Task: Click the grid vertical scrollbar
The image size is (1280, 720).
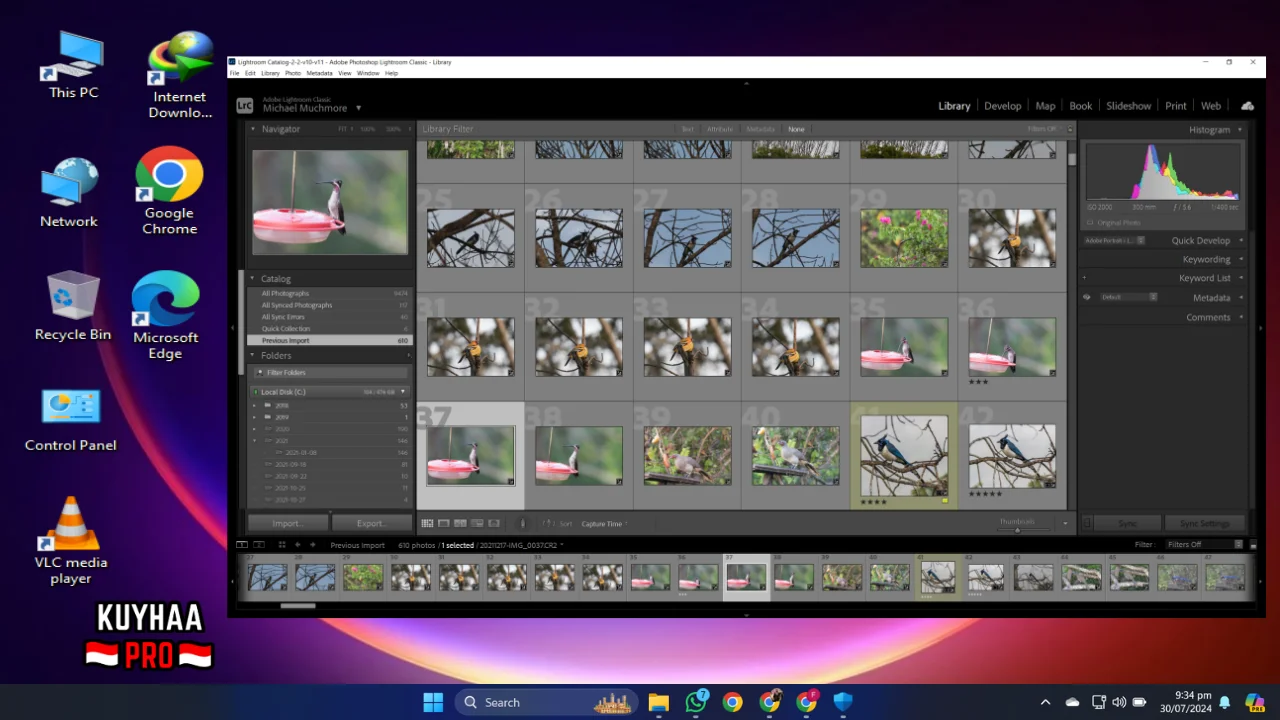Action: point(1072,158)
